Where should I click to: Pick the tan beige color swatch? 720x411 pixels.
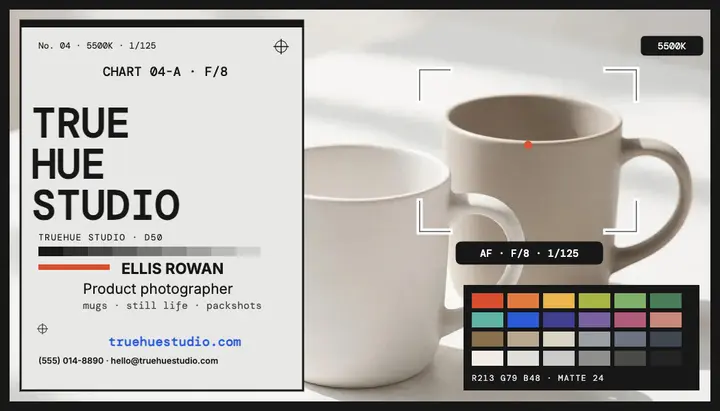(x=523, y=339)
